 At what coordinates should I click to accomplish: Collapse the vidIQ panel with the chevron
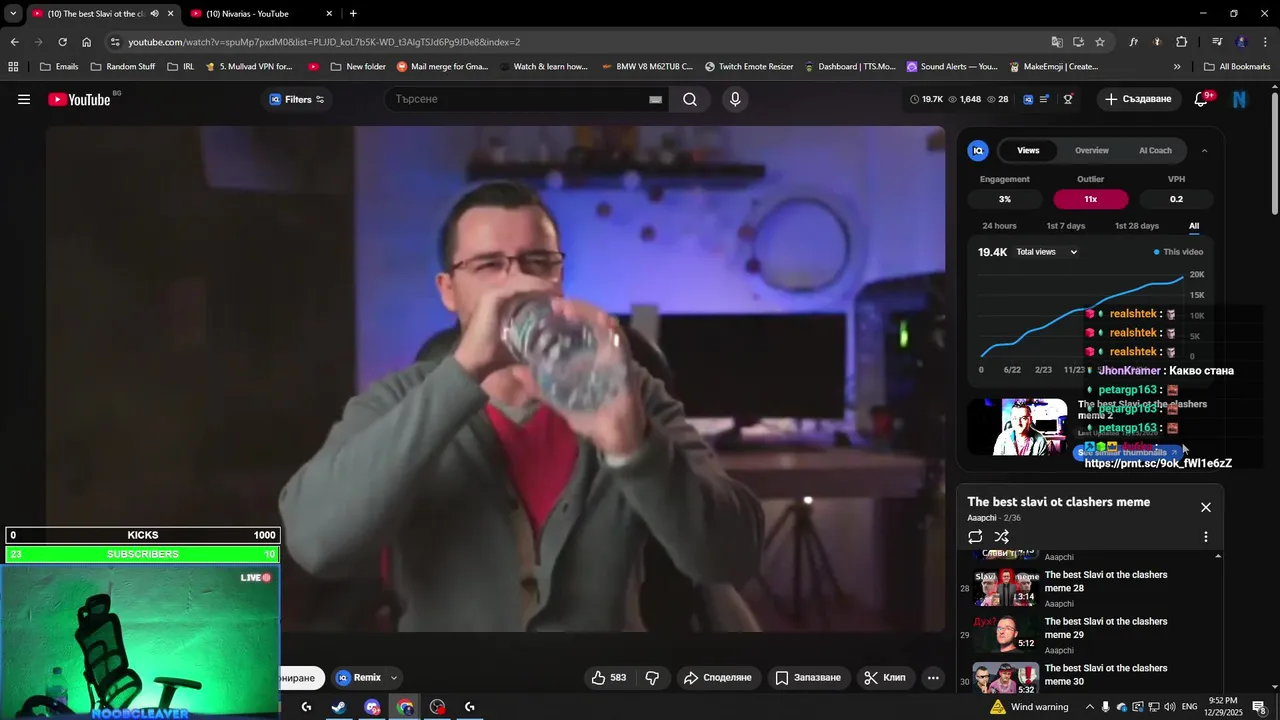(1204, 150)
